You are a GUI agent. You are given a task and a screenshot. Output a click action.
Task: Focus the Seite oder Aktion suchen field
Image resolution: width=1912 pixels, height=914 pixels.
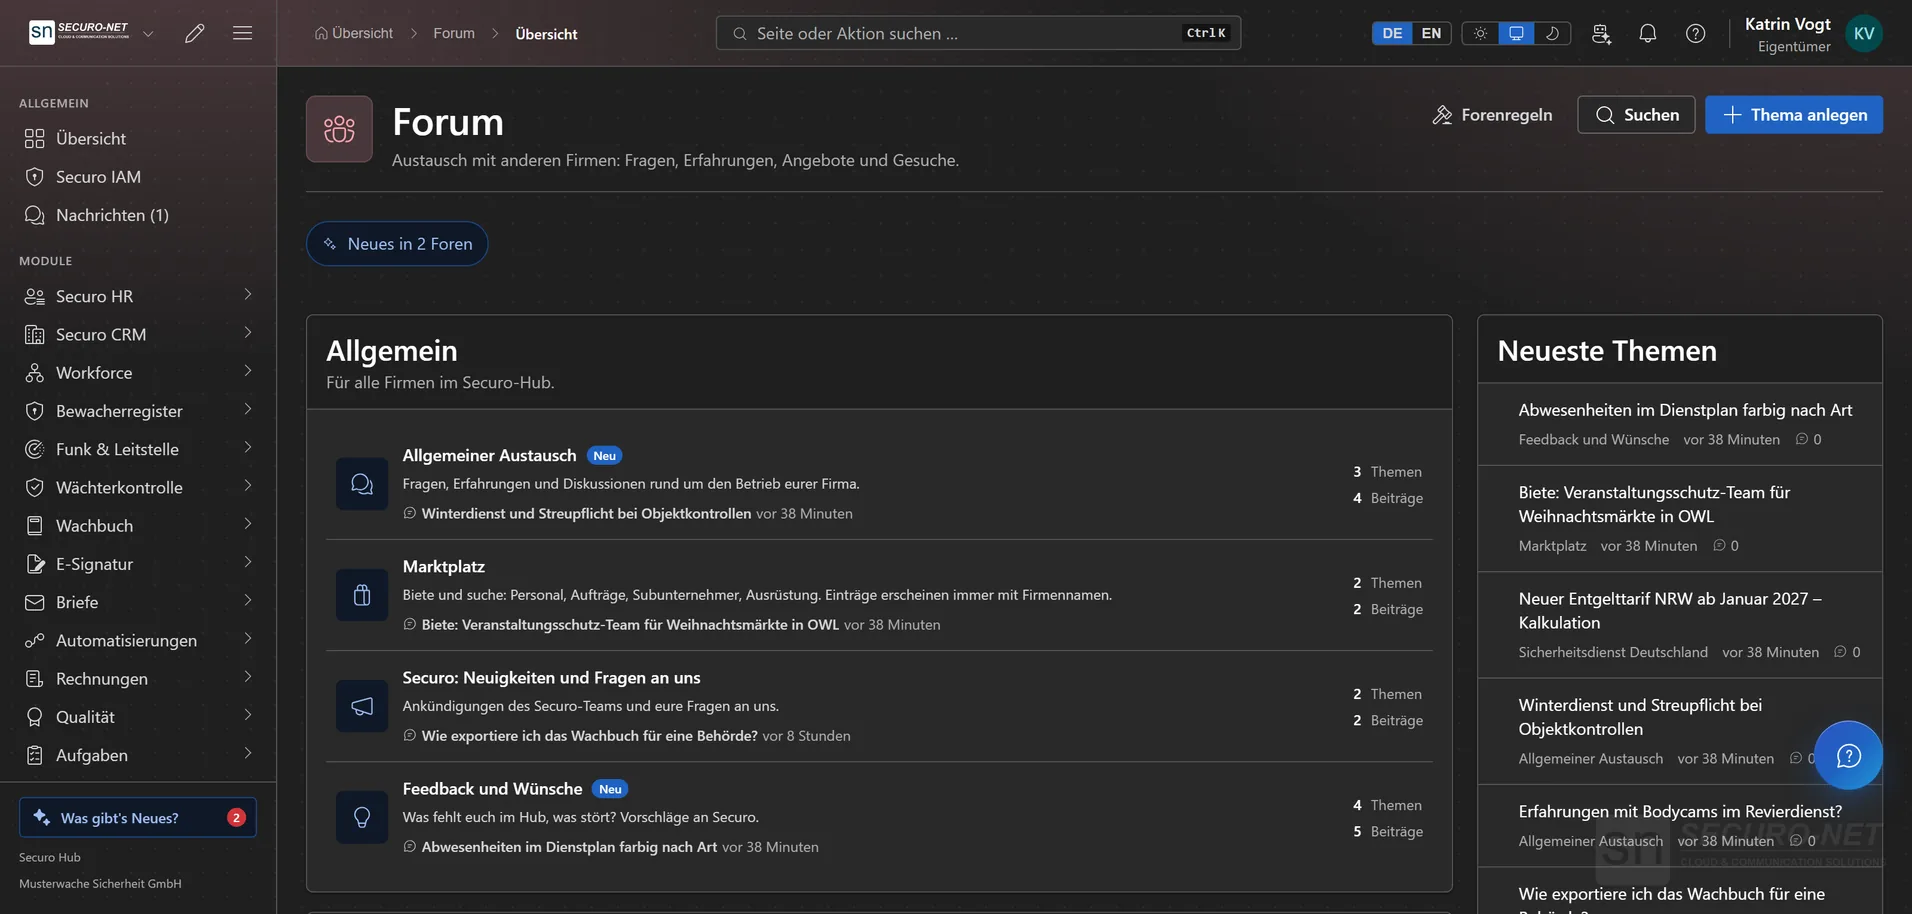[x=978, y=33]
